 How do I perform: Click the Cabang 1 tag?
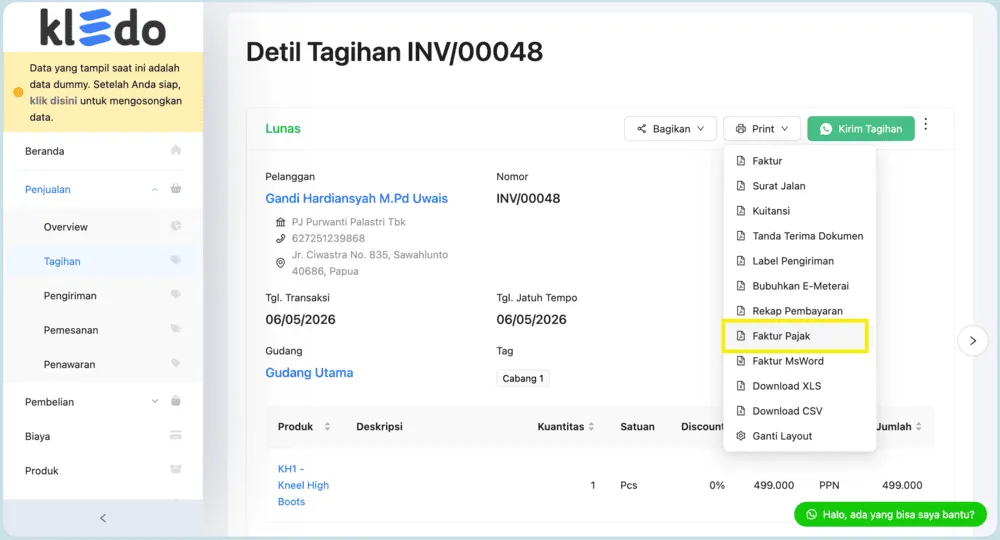[523, 379]
